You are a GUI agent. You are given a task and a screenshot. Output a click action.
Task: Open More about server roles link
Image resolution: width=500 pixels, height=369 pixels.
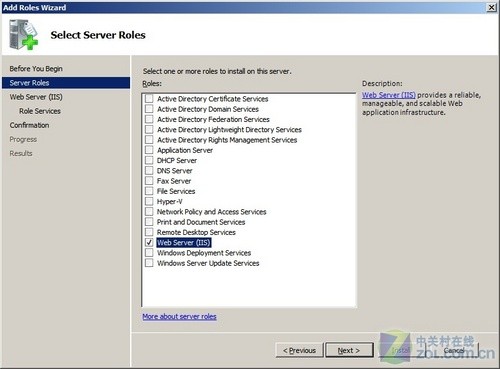pos(179,316)
